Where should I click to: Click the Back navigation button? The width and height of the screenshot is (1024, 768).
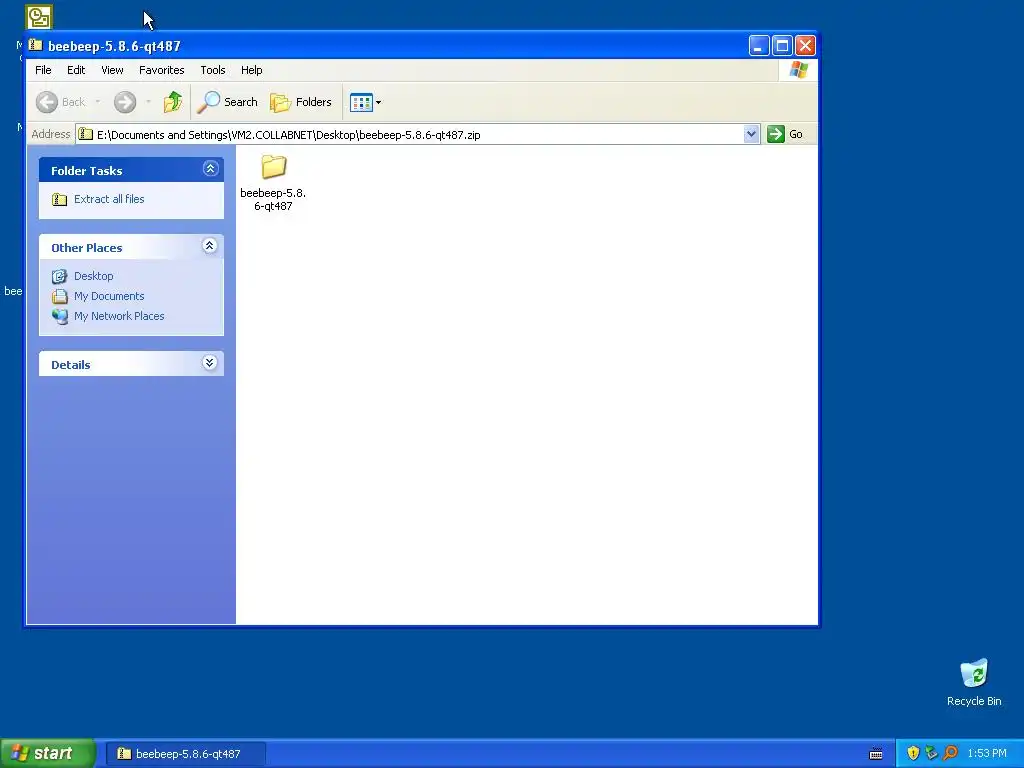(61, 102)
